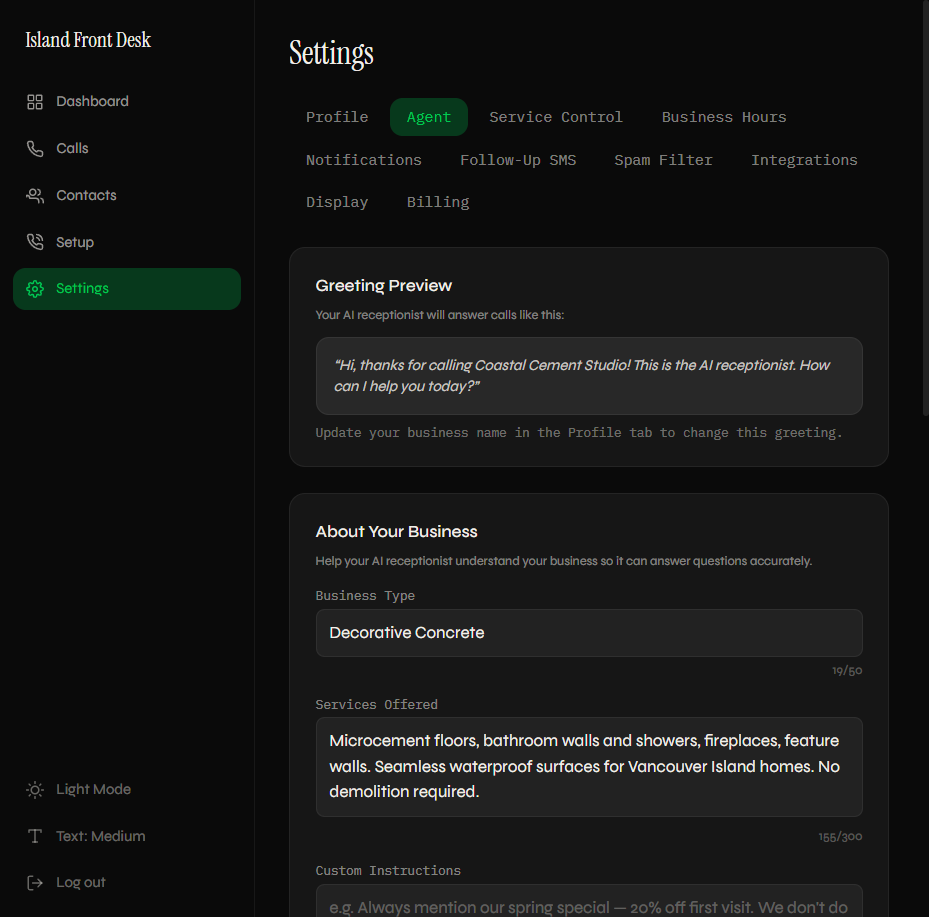Click the Text size icon

tap(34, 836)
